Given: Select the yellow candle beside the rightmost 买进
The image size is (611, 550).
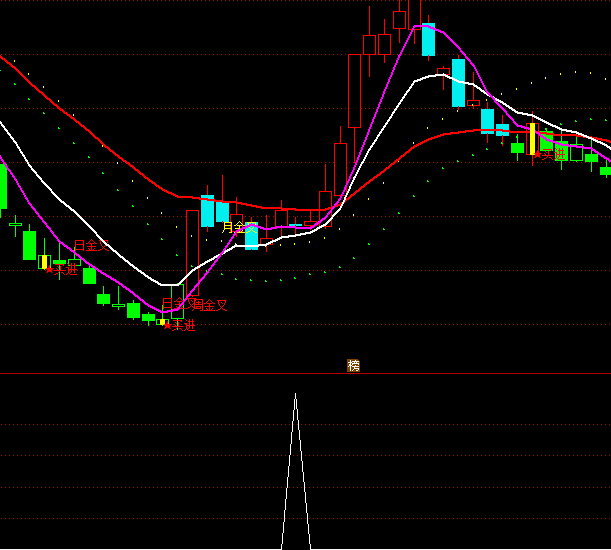Looking at the screenshot, I should pyautogui.click(x=532, y=139).
